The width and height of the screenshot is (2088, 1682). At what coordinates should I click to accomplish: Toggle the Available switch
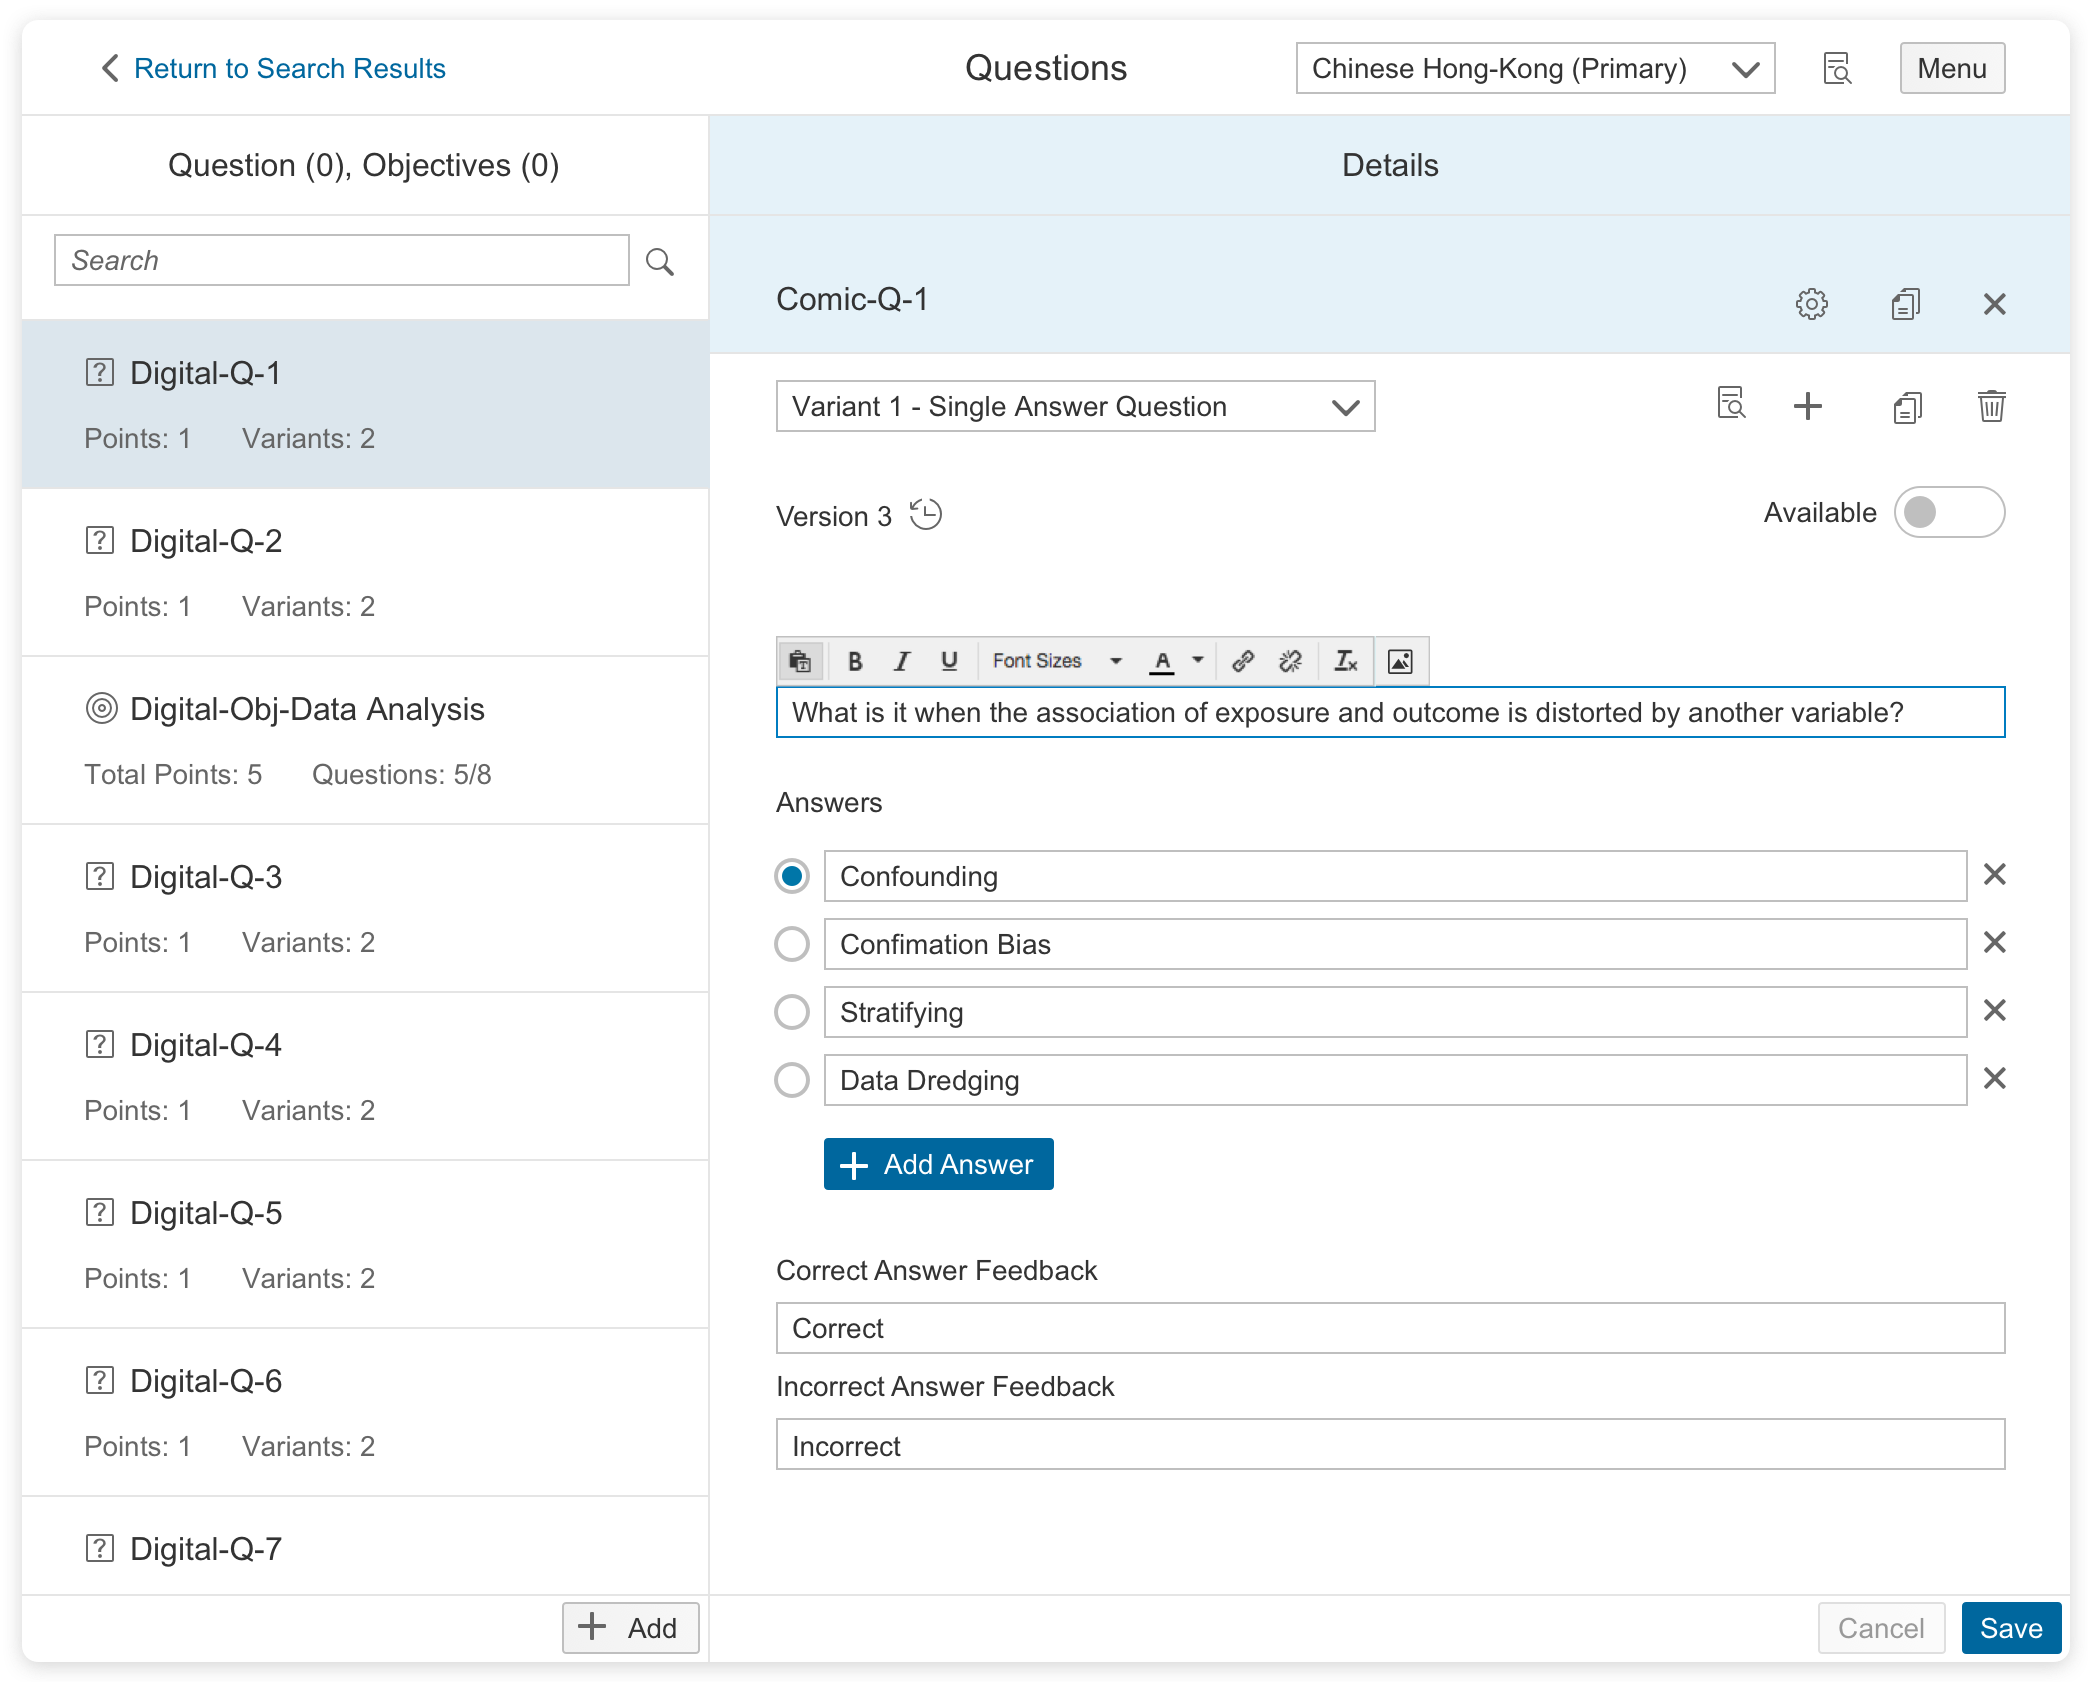pos(1948,513)
